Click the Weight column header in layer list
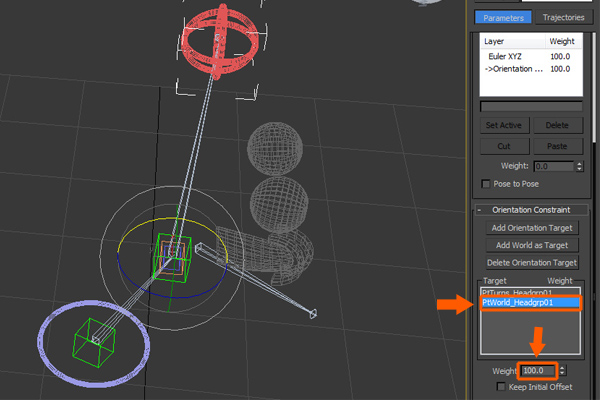The width and height of the screenshot is (600, 400). [563, 41]
